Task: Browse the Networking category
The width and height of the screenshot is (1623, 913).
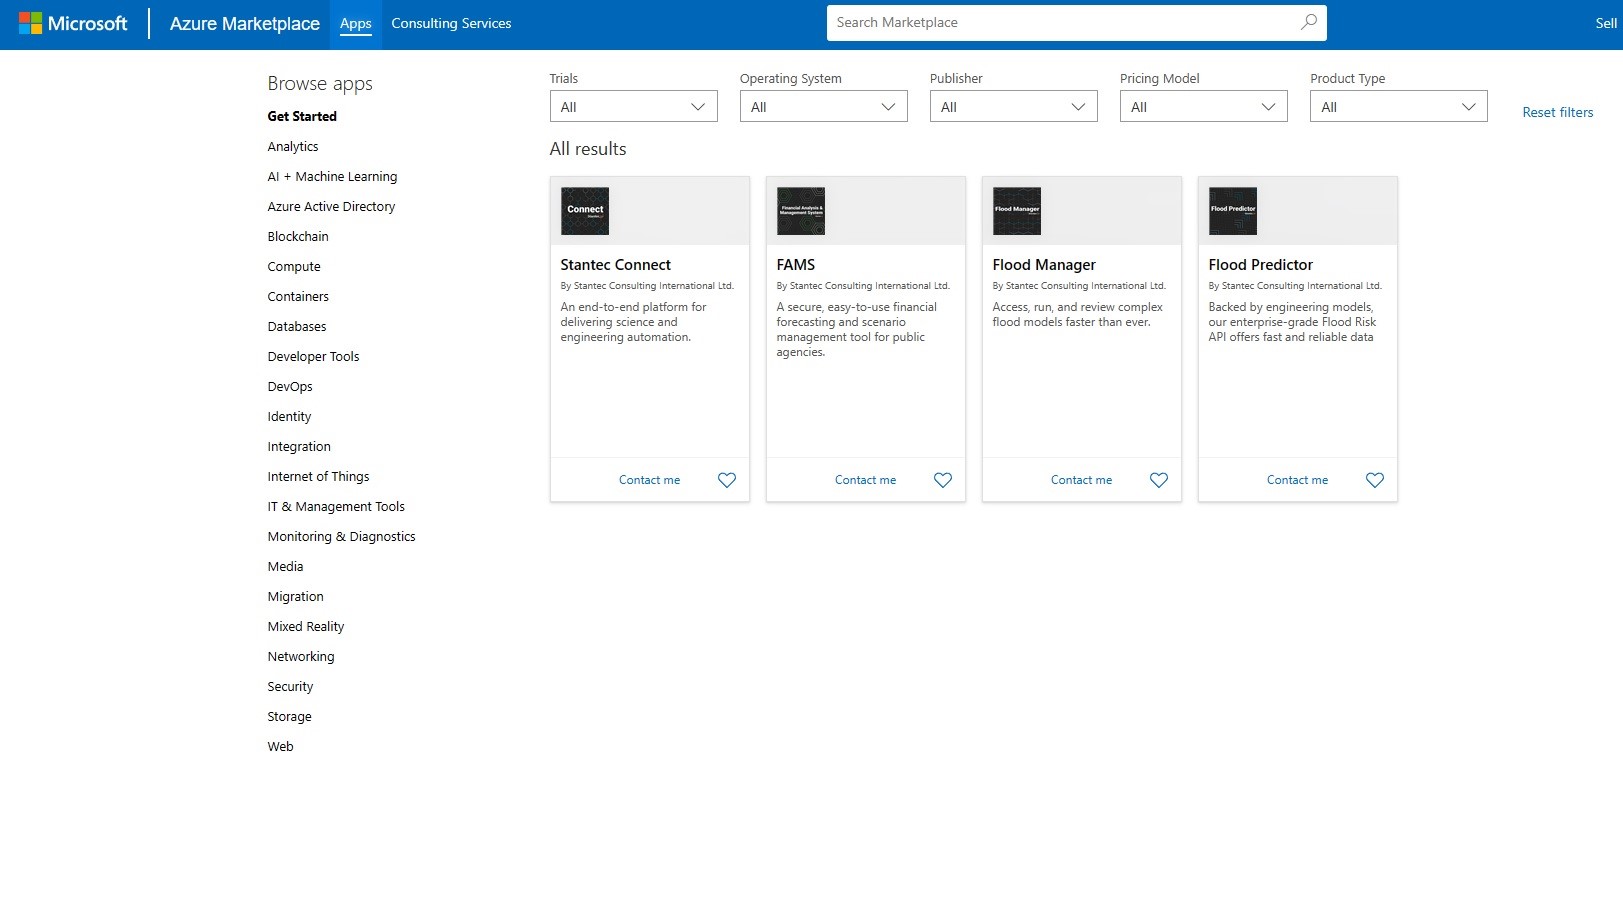Action: click(x=301, y=656)
